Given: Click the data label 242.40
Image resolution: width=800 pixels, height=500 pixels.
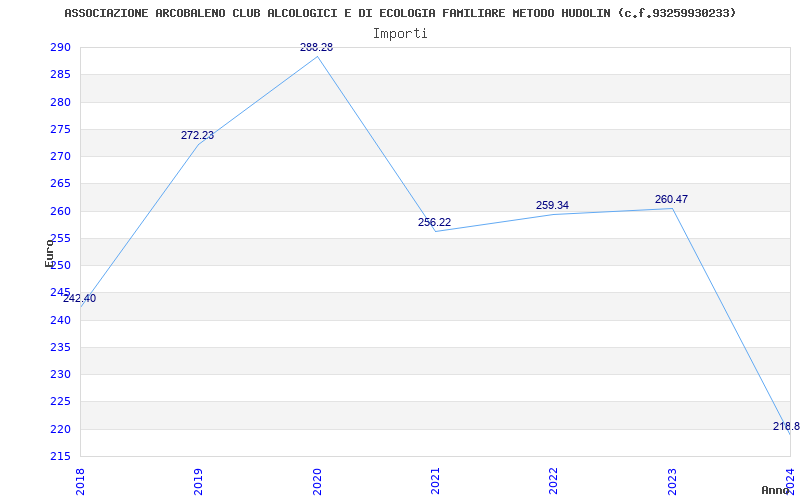Looking at the screenshot, I should (x=80, y=298).
